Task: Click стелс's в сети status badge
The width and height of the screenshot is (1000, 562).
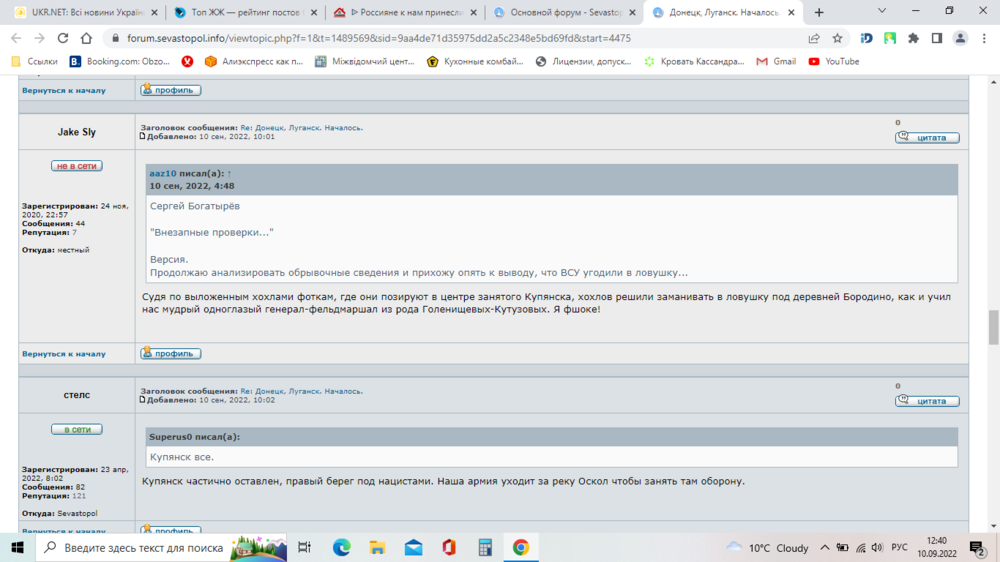Action: [77, 429]
